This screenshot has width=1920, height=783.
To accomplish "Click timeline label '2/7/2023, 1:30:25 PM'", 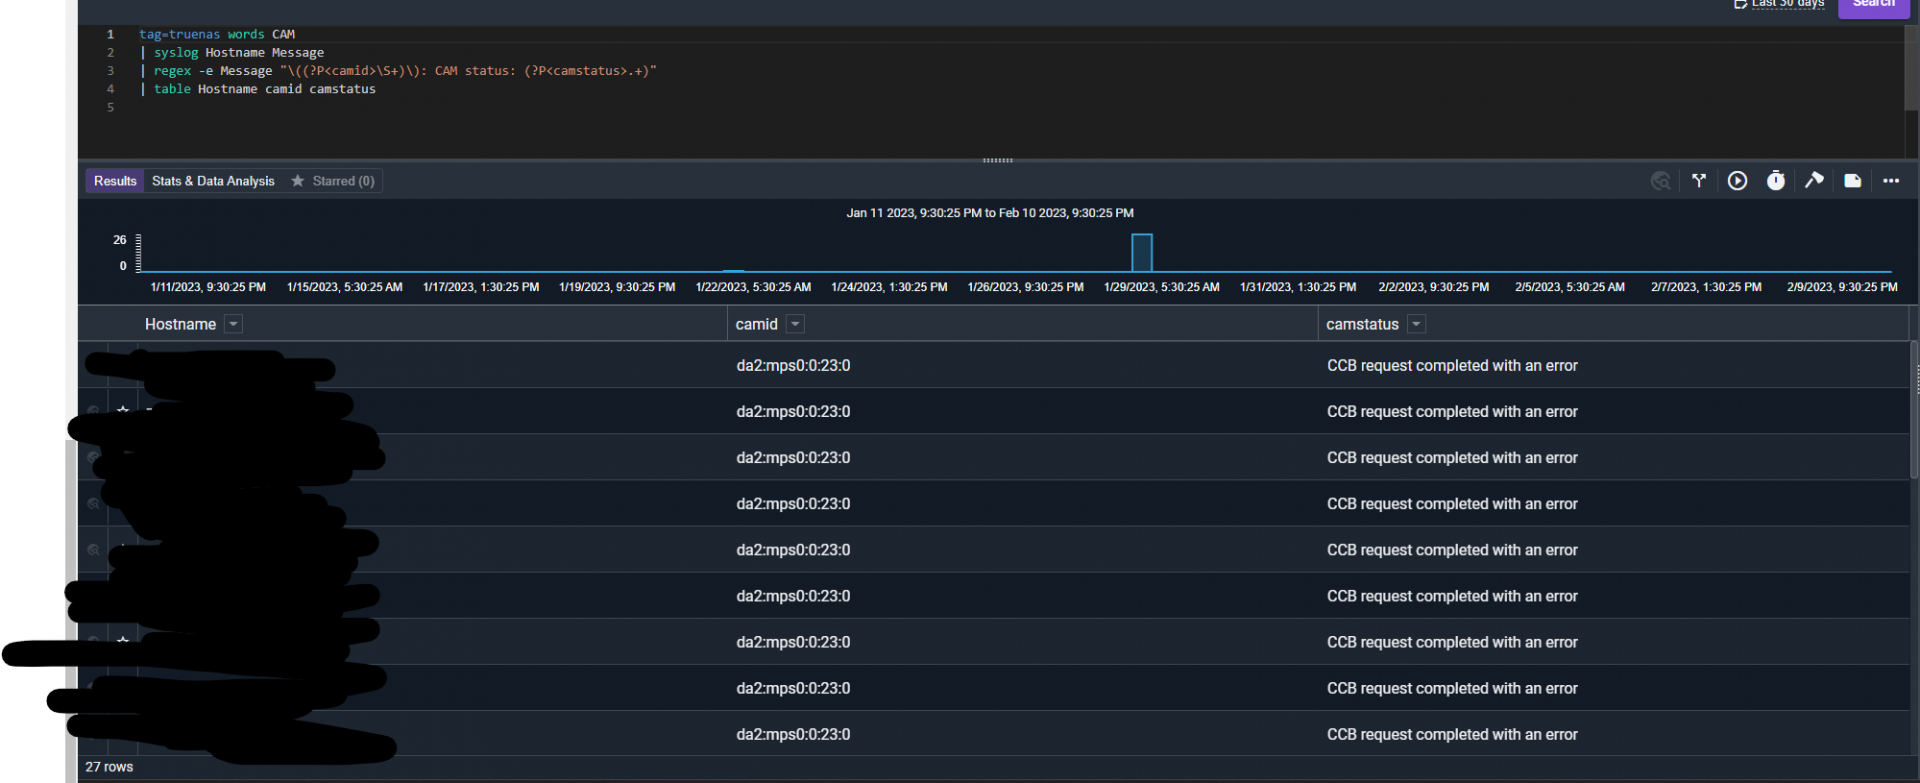I will (x=1706, y=287).
